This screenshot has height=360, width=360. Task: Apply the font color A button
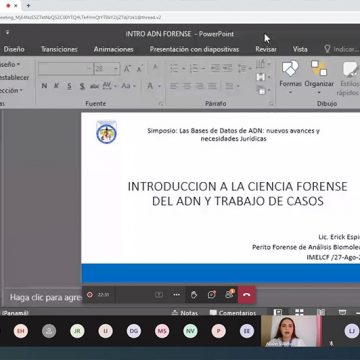(x=150, y=86)
